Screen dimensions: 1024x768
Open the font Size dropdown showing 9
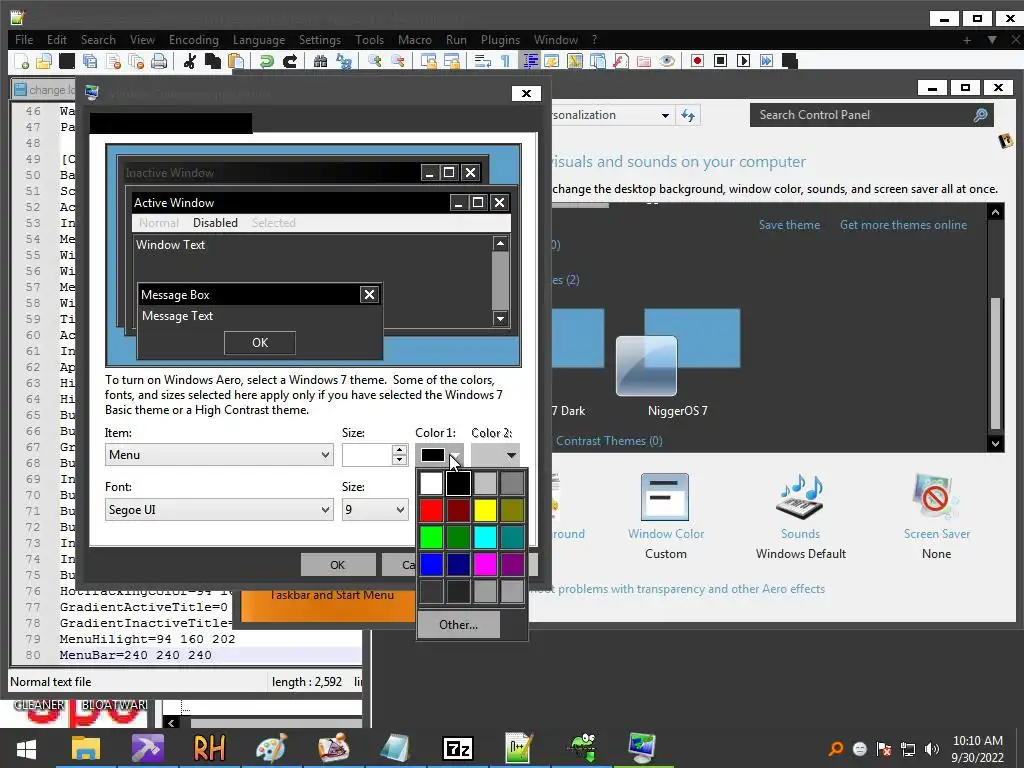coord(376,509)
